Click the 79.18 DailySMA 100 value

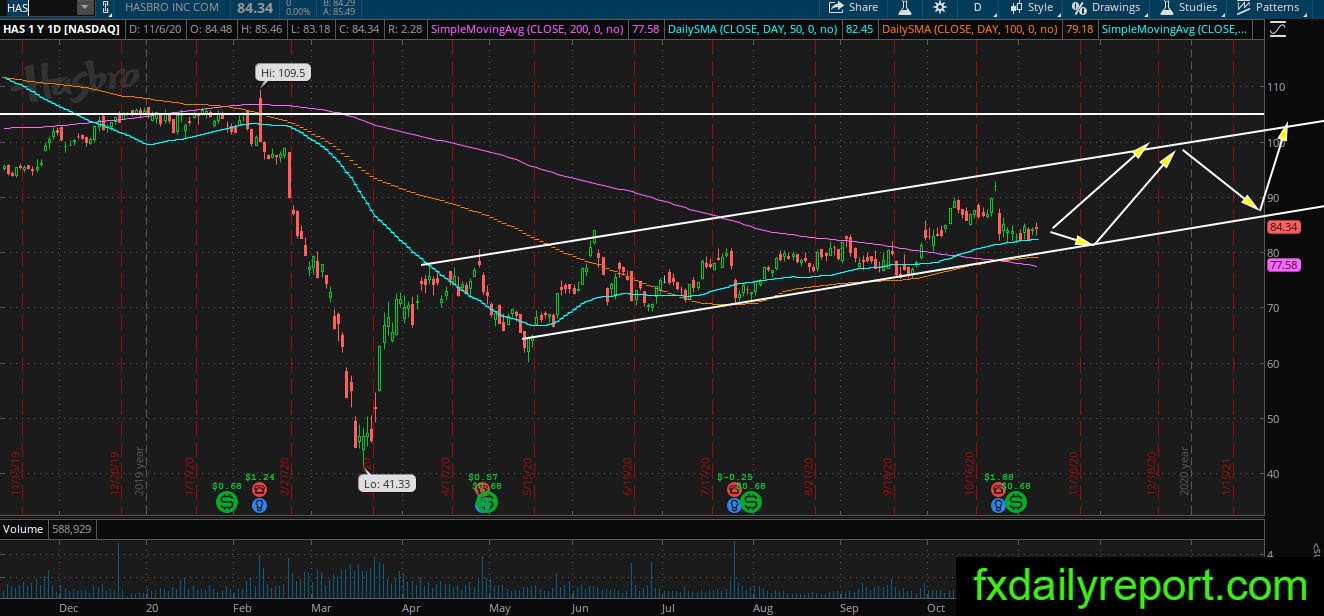[x=1079, y=30]
